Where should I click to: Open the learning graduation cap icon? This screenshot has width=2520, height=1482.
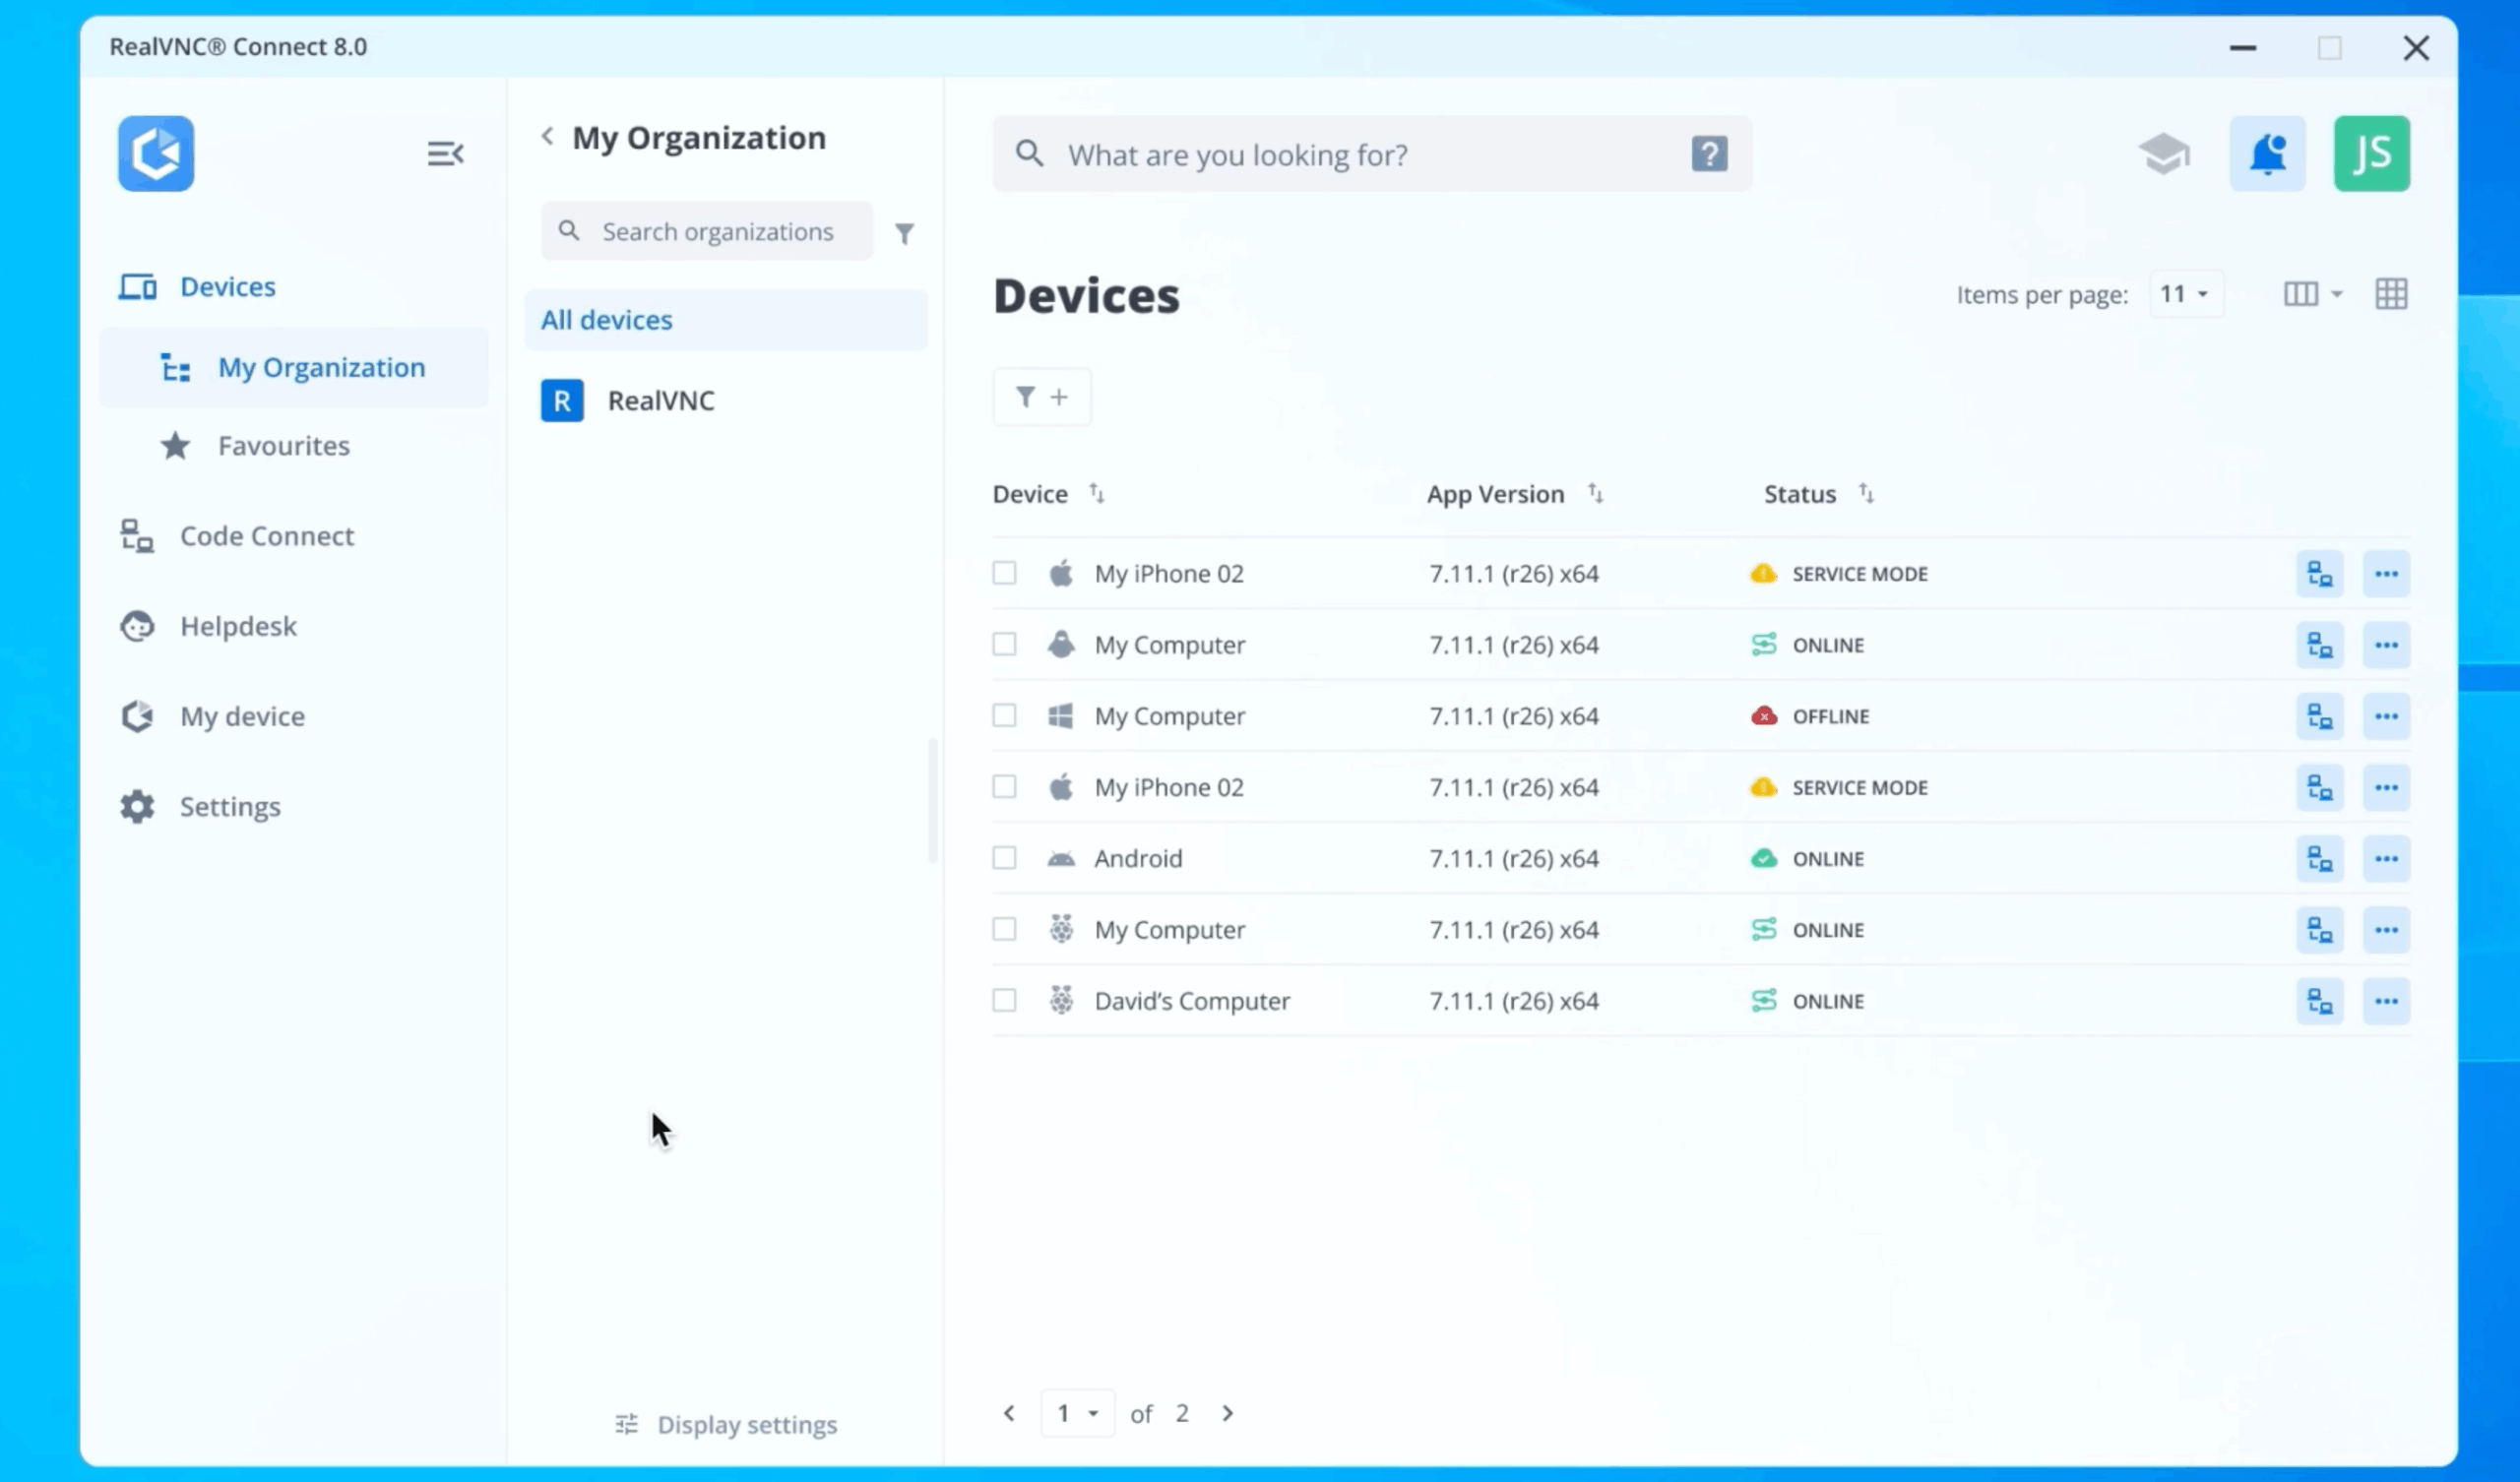click(x=2163, y=154)
